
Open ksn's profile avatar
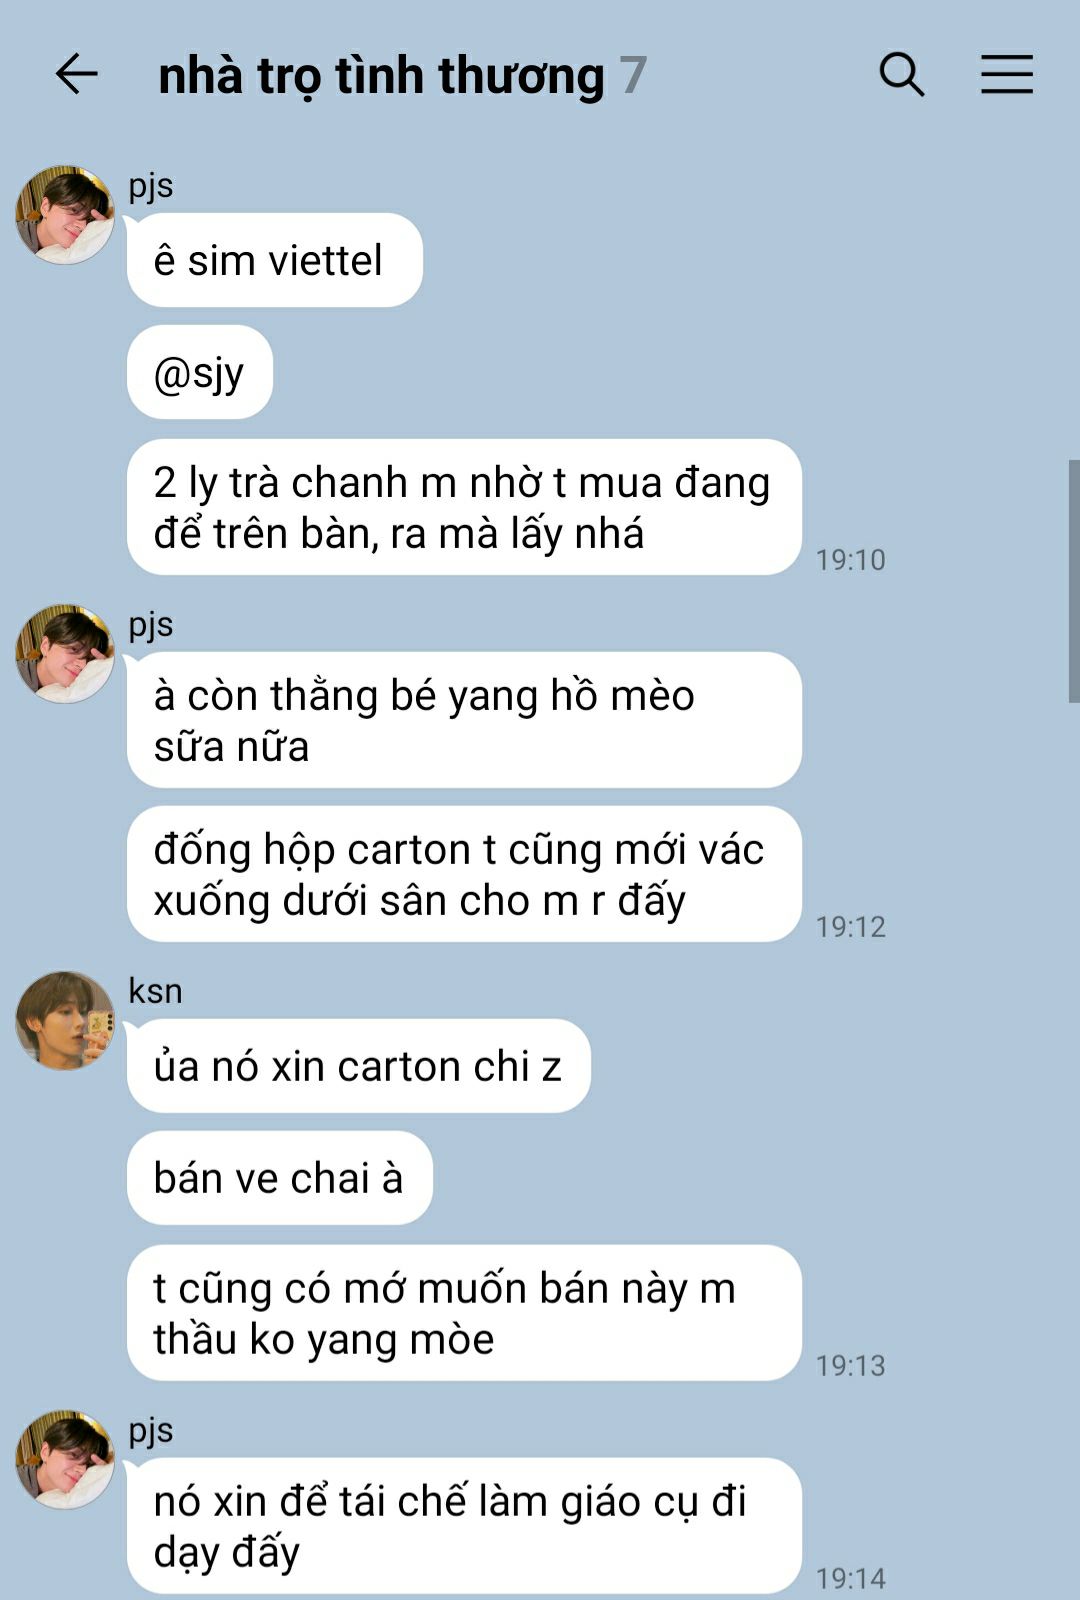(65, 1021)
